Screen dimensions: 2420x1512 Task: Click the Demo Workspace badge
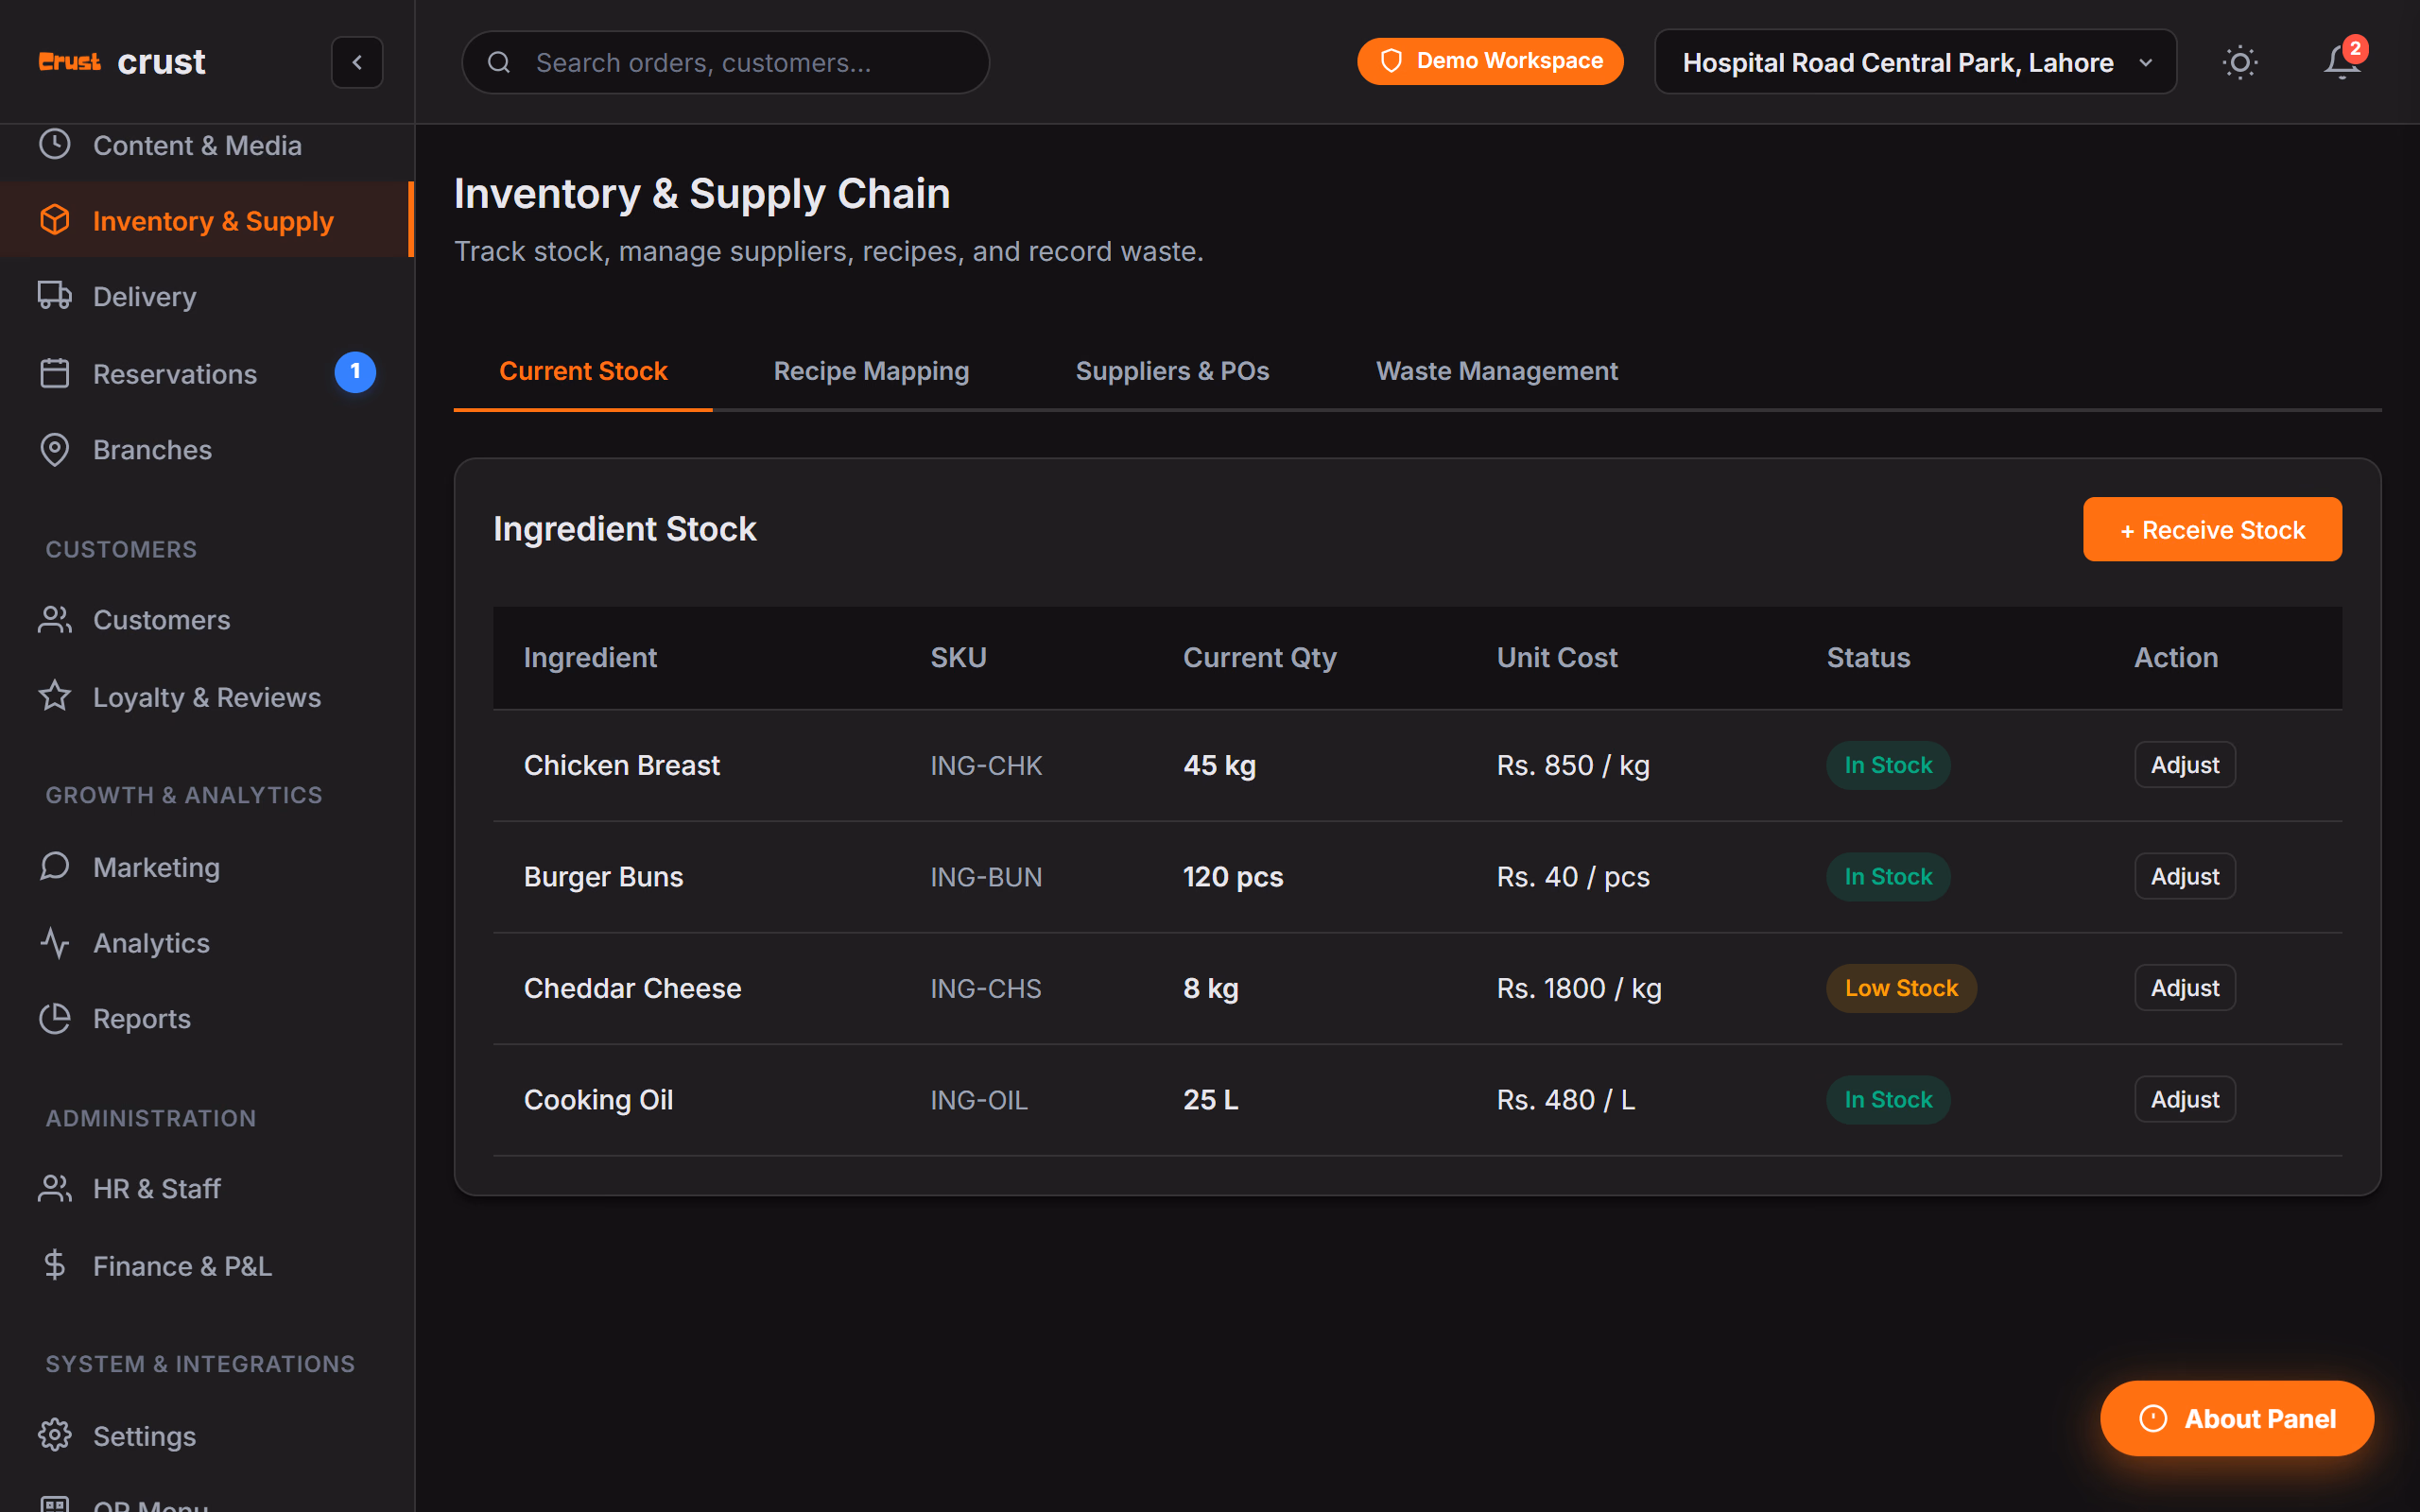point(1490,61)
